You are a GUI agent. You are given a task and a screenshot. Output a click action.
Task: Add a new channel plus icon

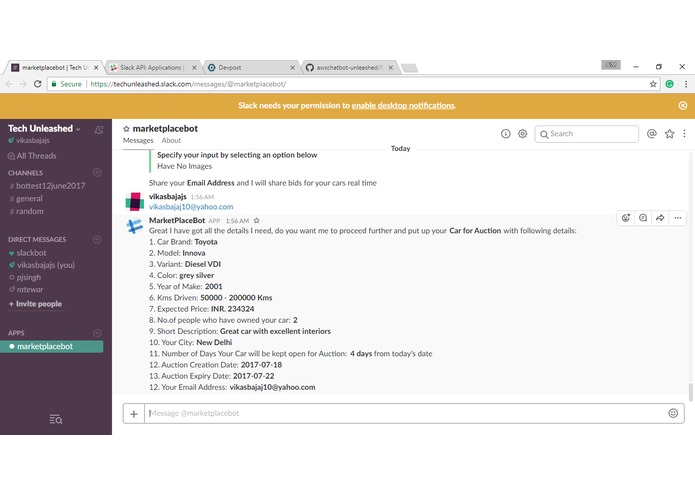click(97, 172)
